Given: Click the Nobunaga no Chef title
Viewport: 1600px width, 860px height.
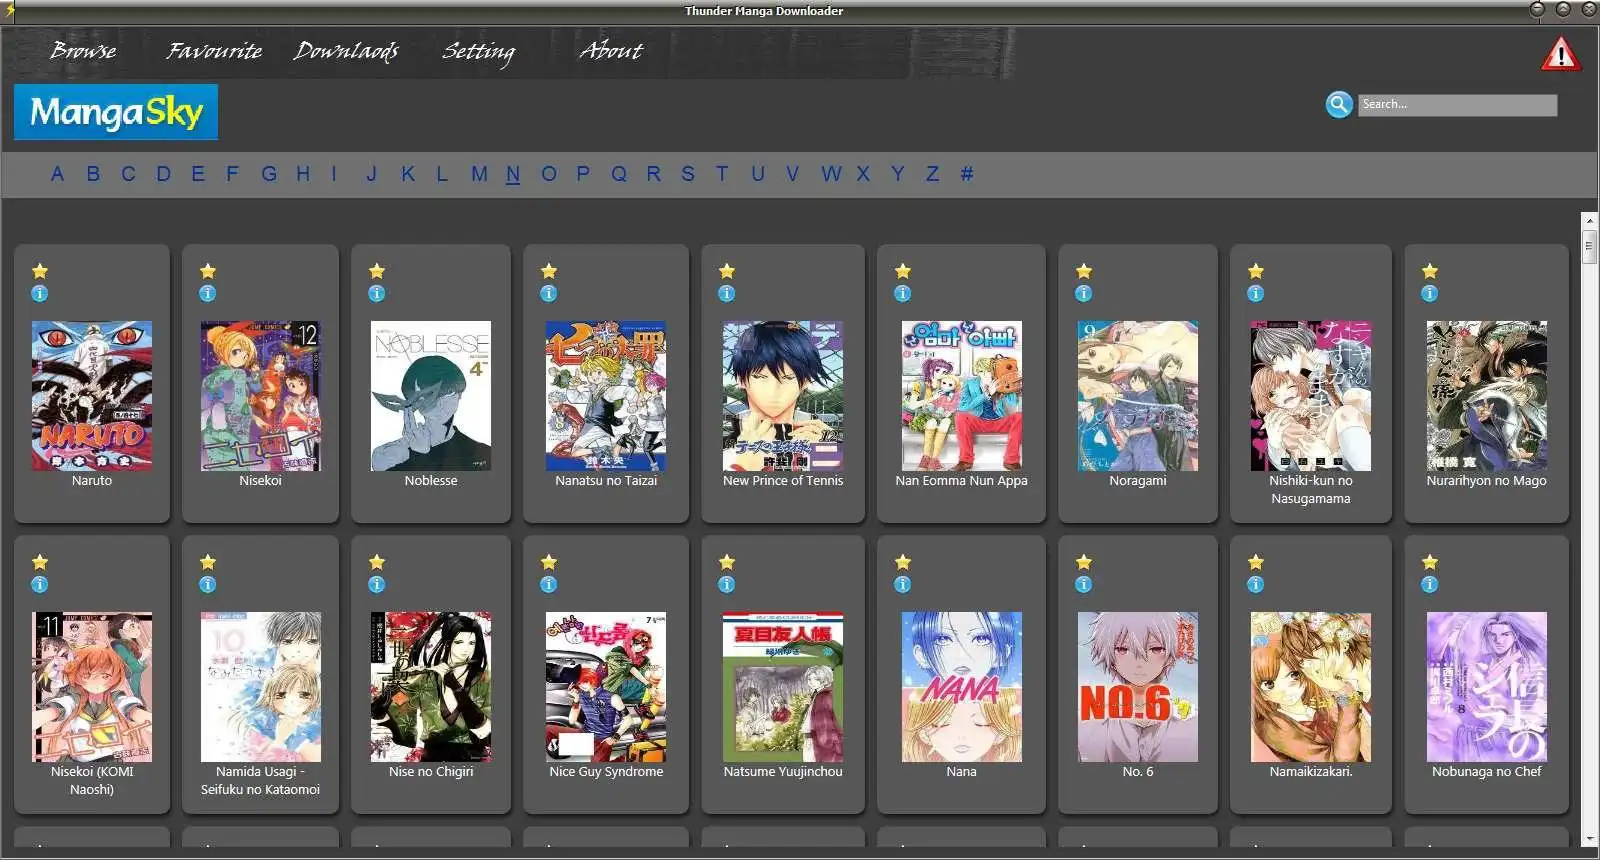Looking at the screenshot, I should [1486, 772].
